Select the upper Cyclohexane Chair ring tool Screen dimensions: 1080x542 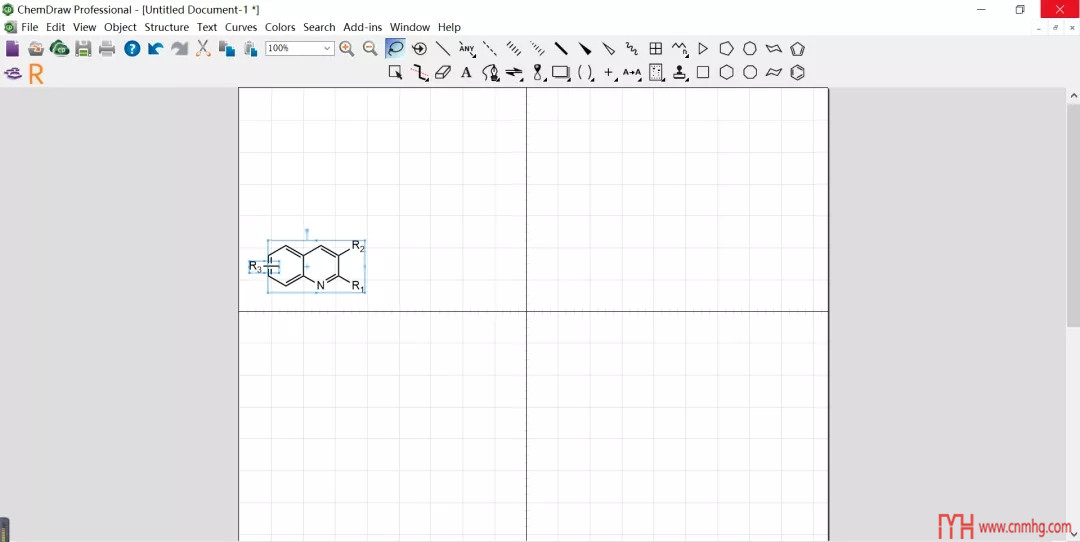coord(774,48)
